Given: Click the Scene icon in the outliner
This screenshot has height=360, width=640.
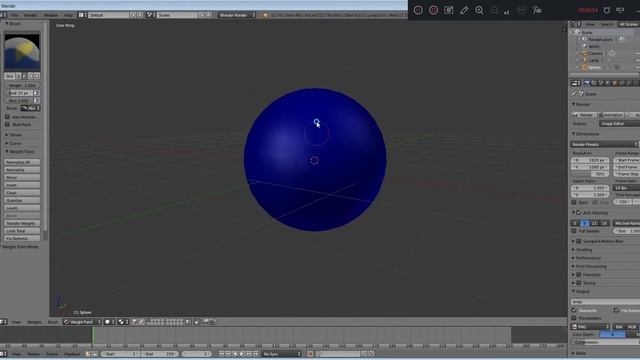Looking at the screenshot, I should [x=578, y=32].
